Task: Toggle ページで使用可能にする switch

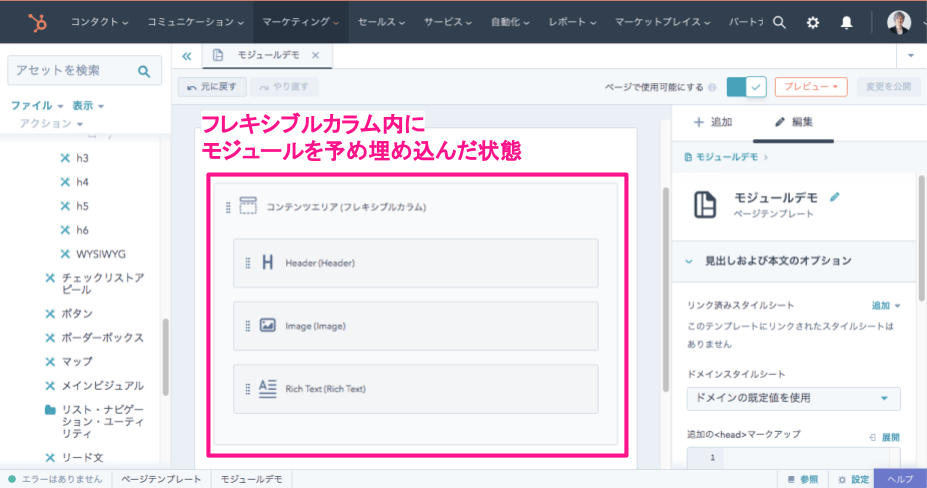Action: 746,87
